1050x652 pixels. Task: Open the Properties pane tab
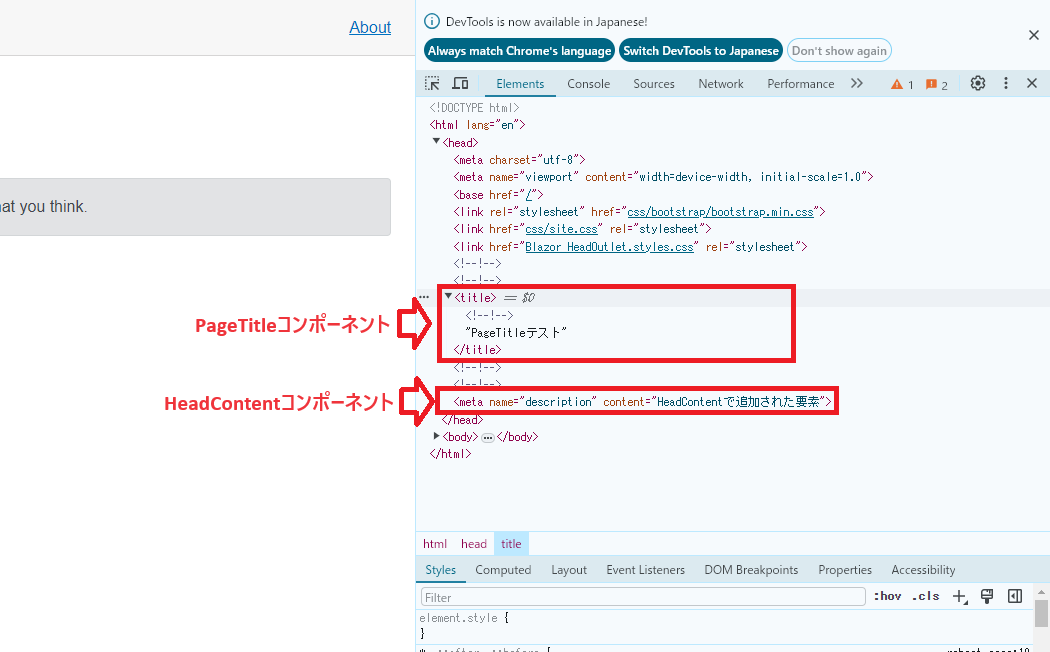click(x=844, y=570)
